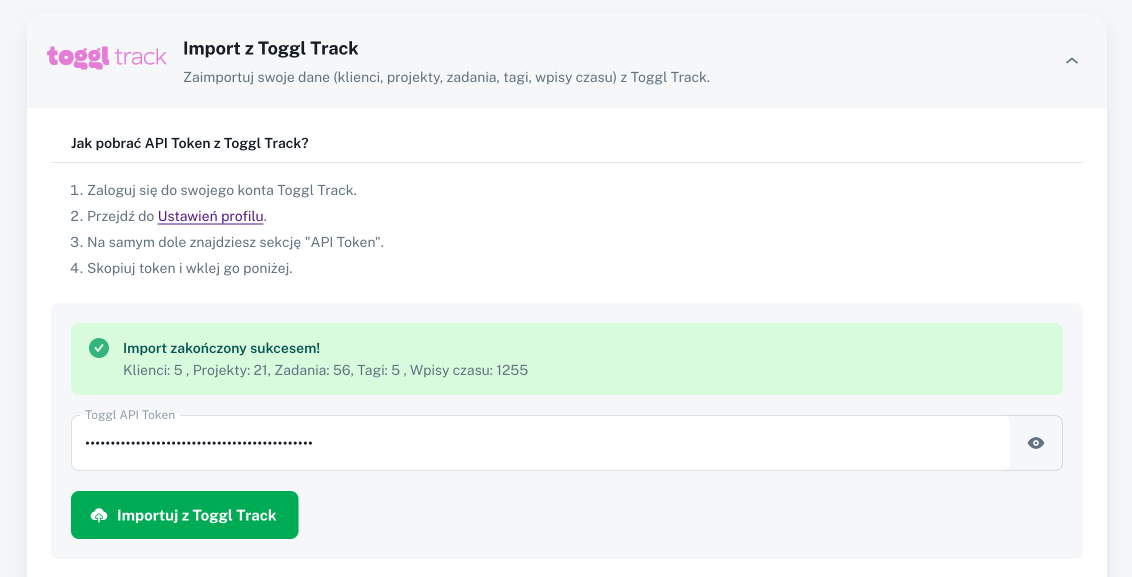Select the "Jak pobrać API Token" heading
Screen dimensions: 1132x577
pos(189,143)
